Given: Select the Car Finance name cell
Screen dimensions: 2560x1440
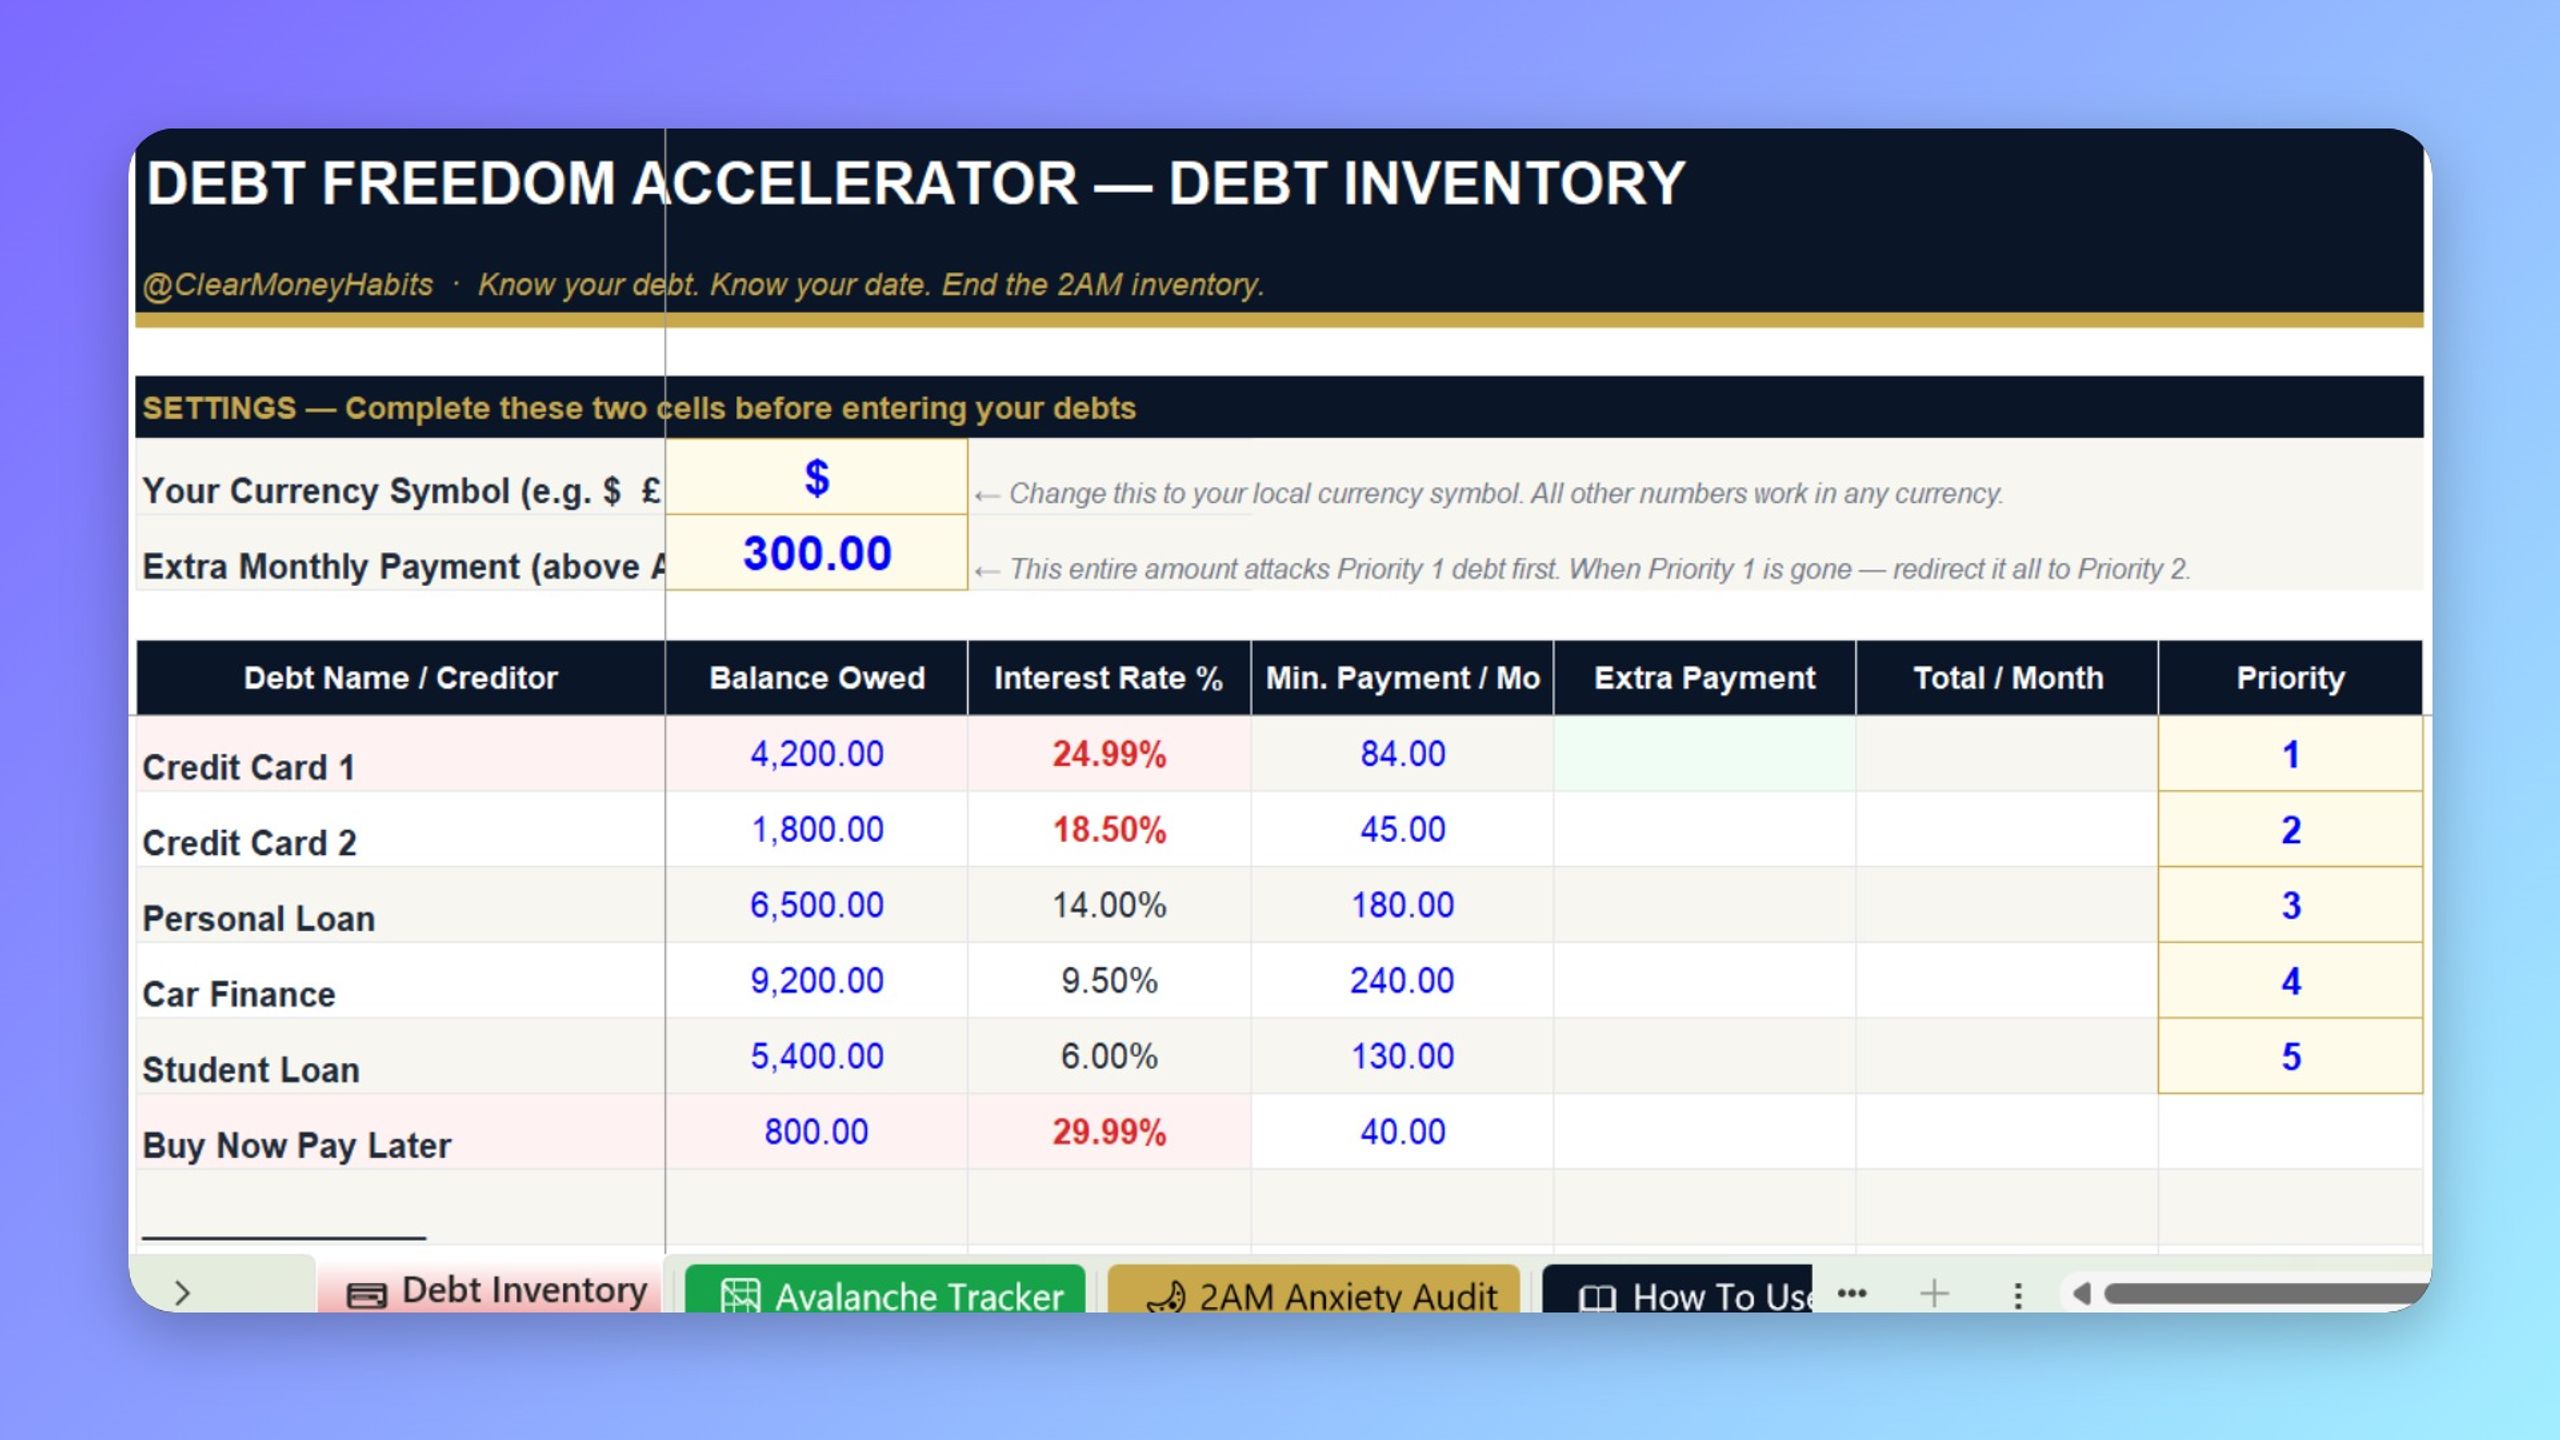Looking at the screenshot, I should 400,981.
